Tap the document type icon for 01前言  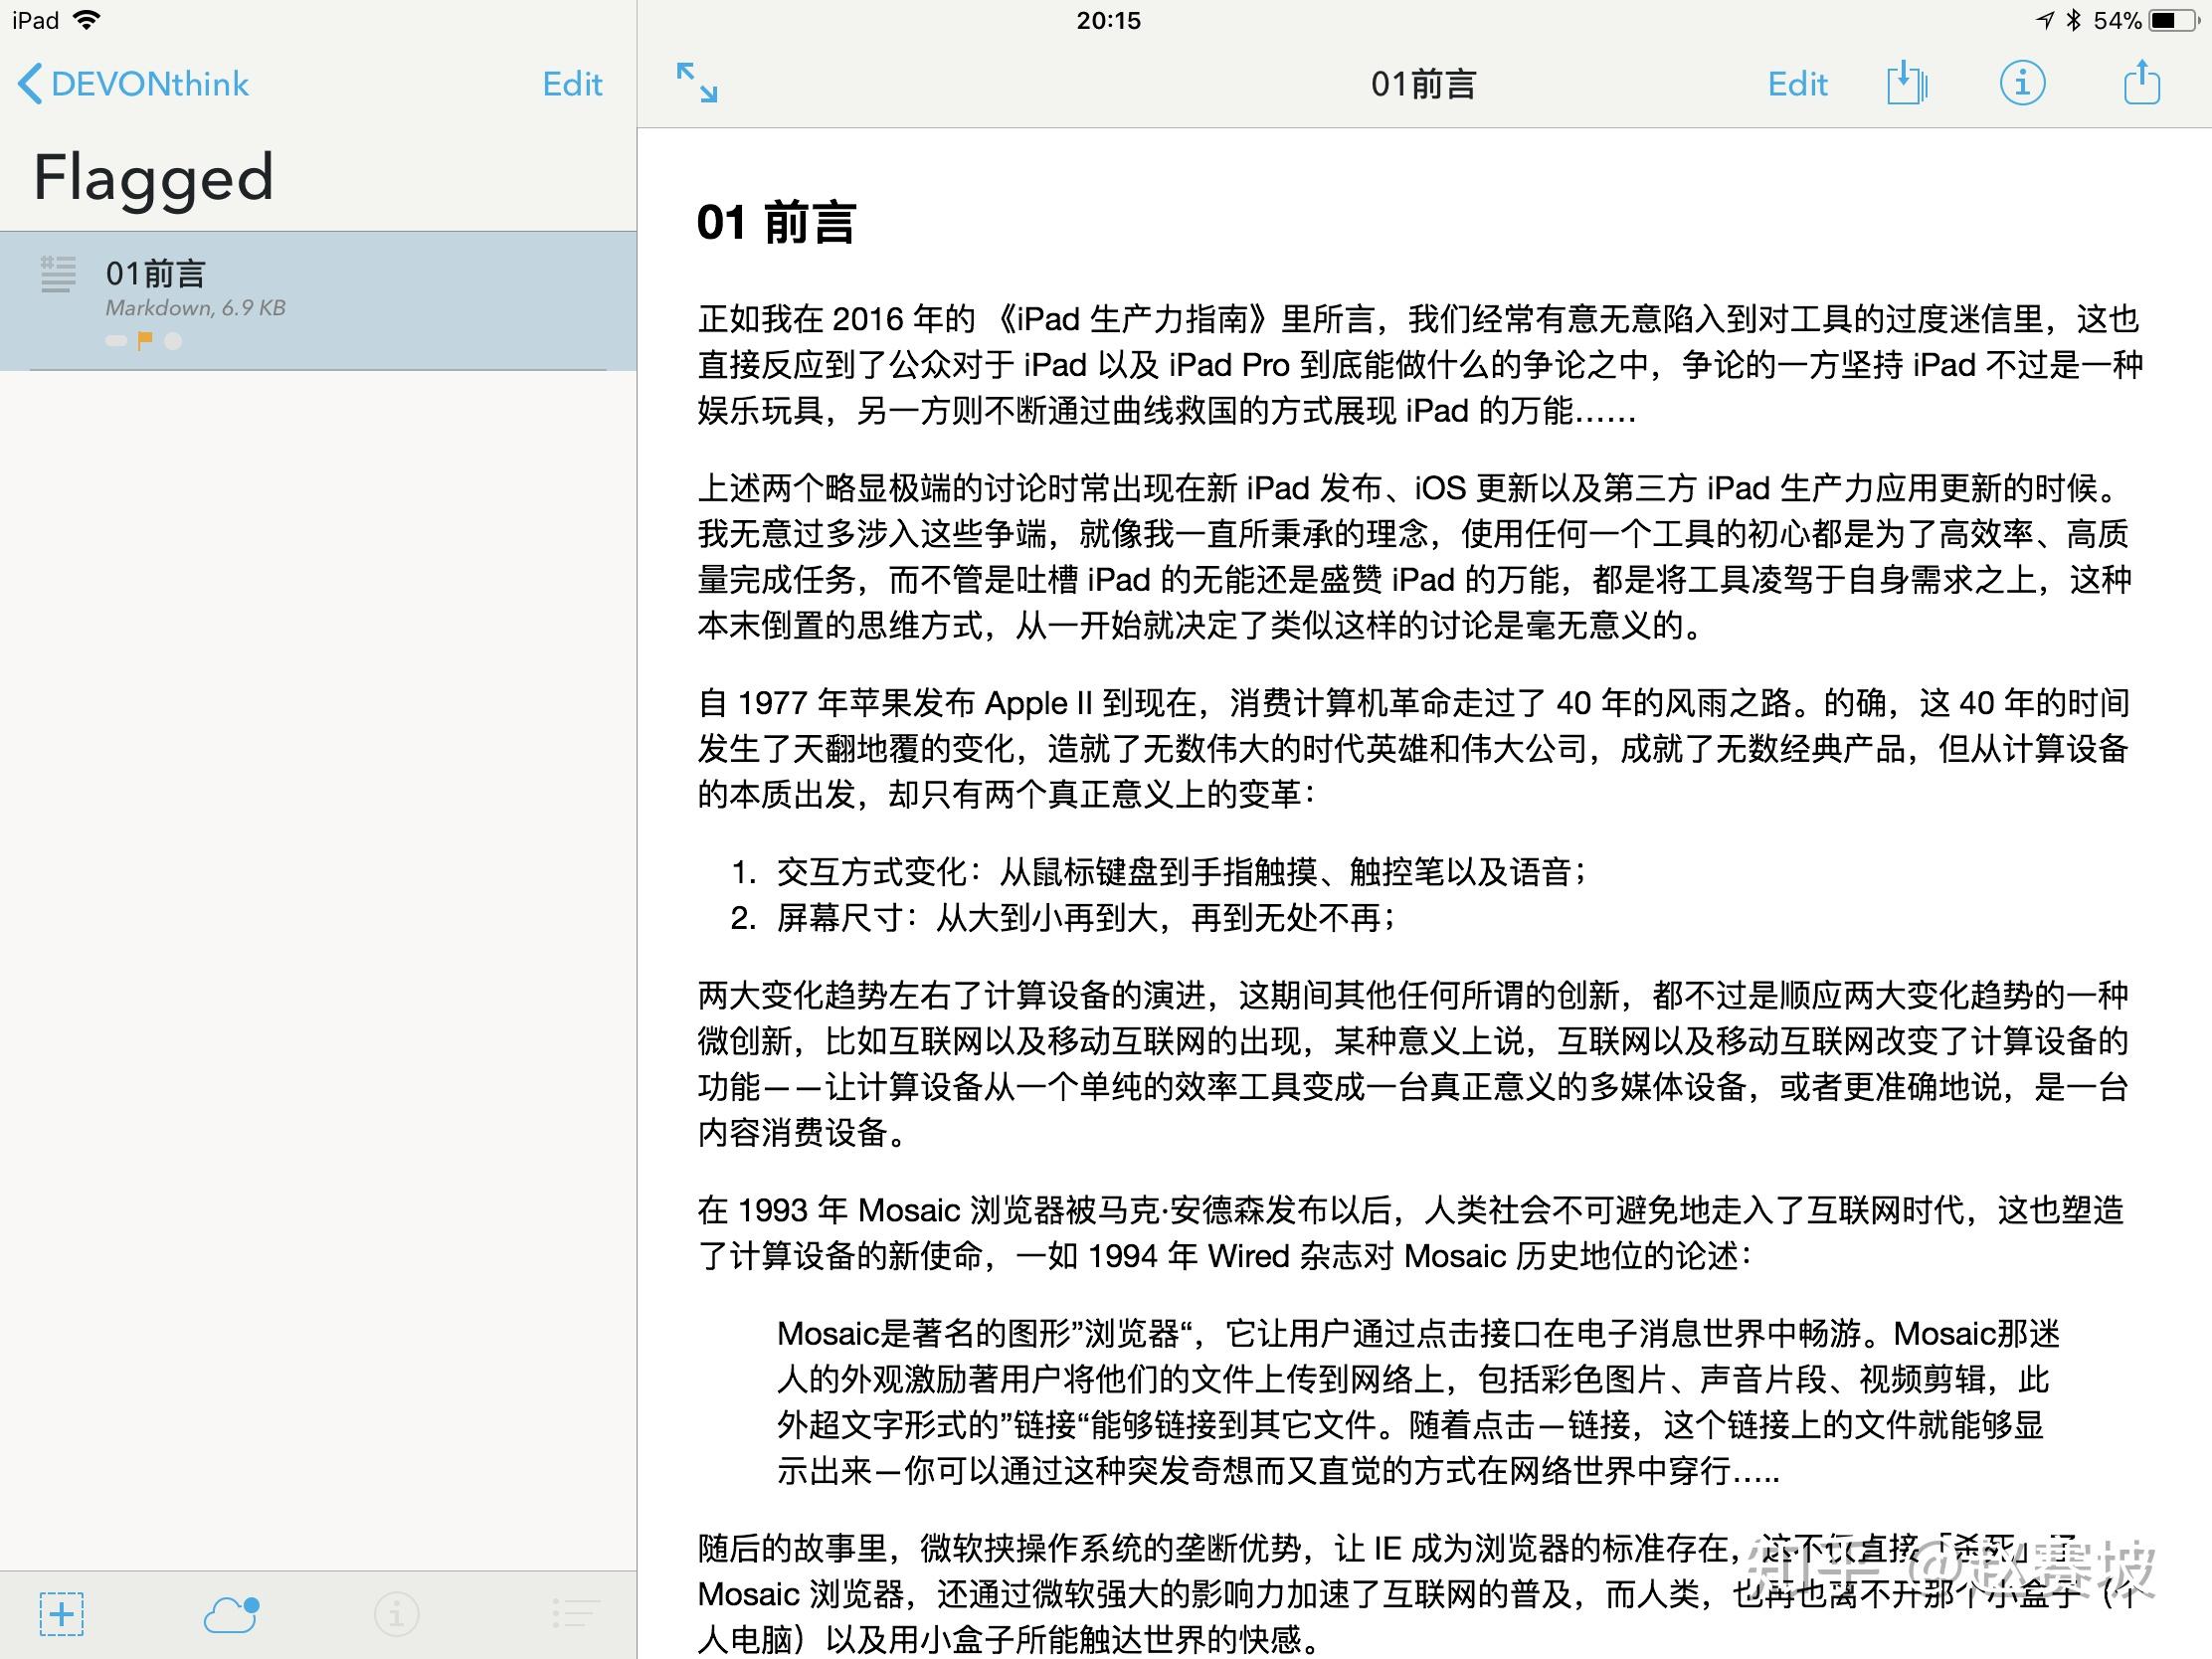[58, 274]
